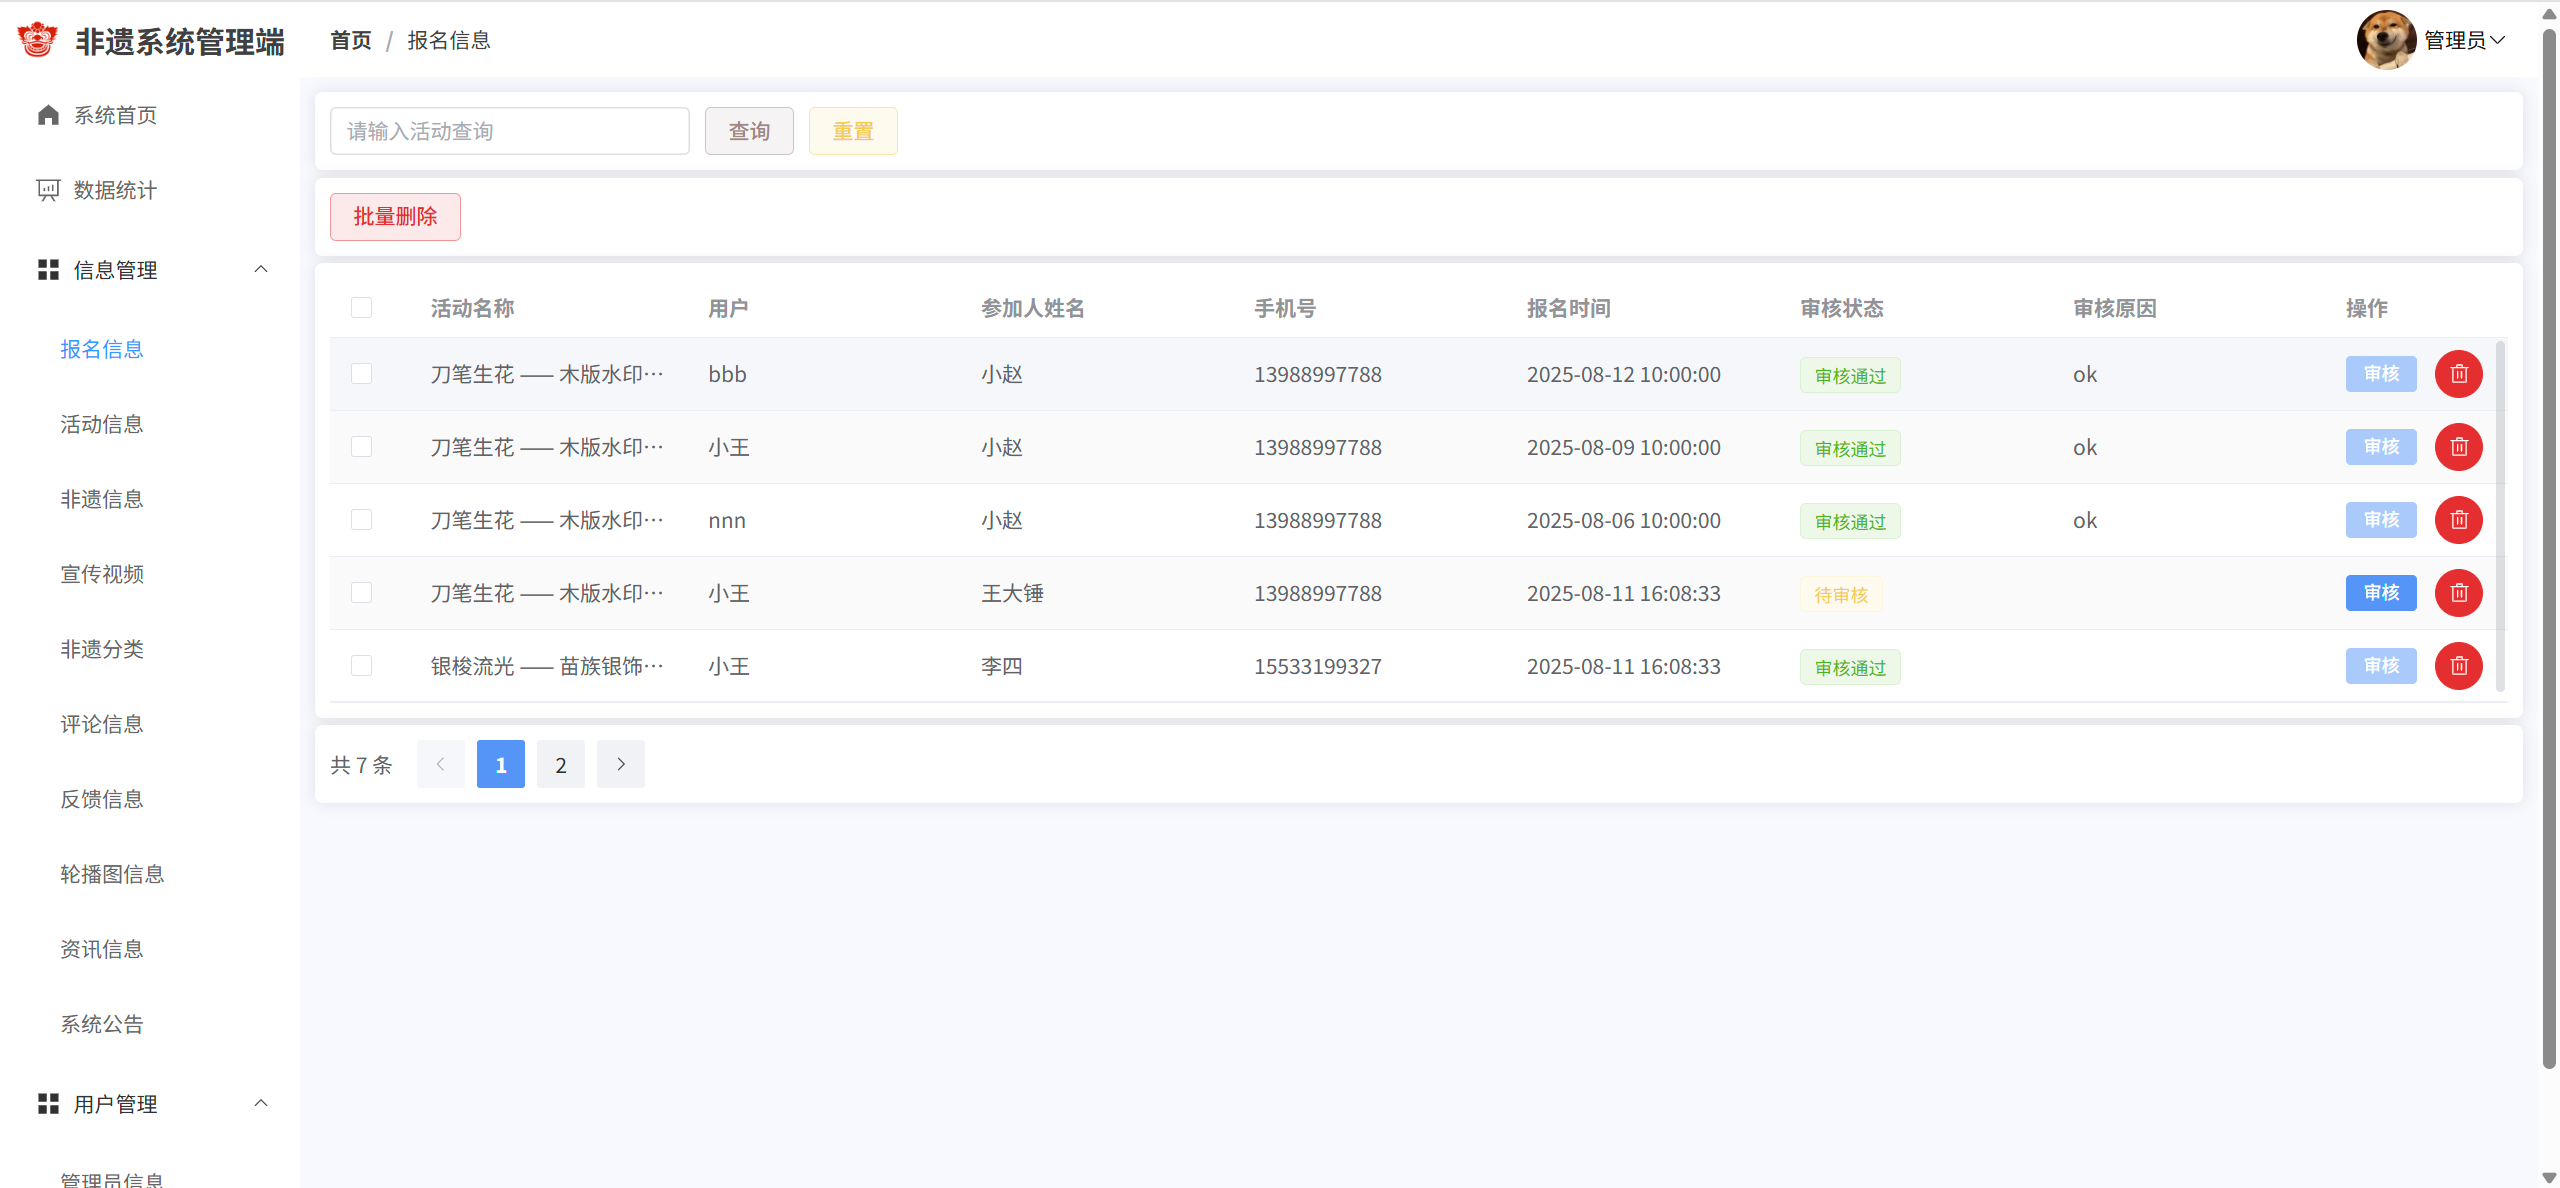Image resolution: width=2560 pixels, height=1188 pixels.
Task: Click the 批量删除 button
Action: (395, 217)
